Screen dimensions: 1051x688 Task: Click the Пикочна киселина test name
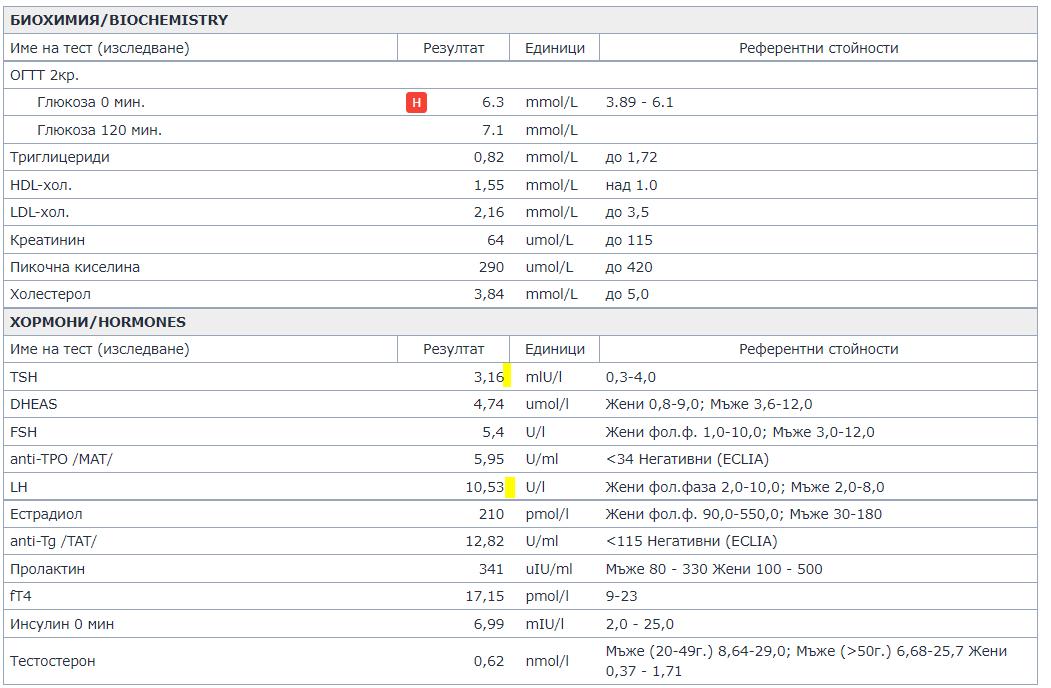[75, 267]
